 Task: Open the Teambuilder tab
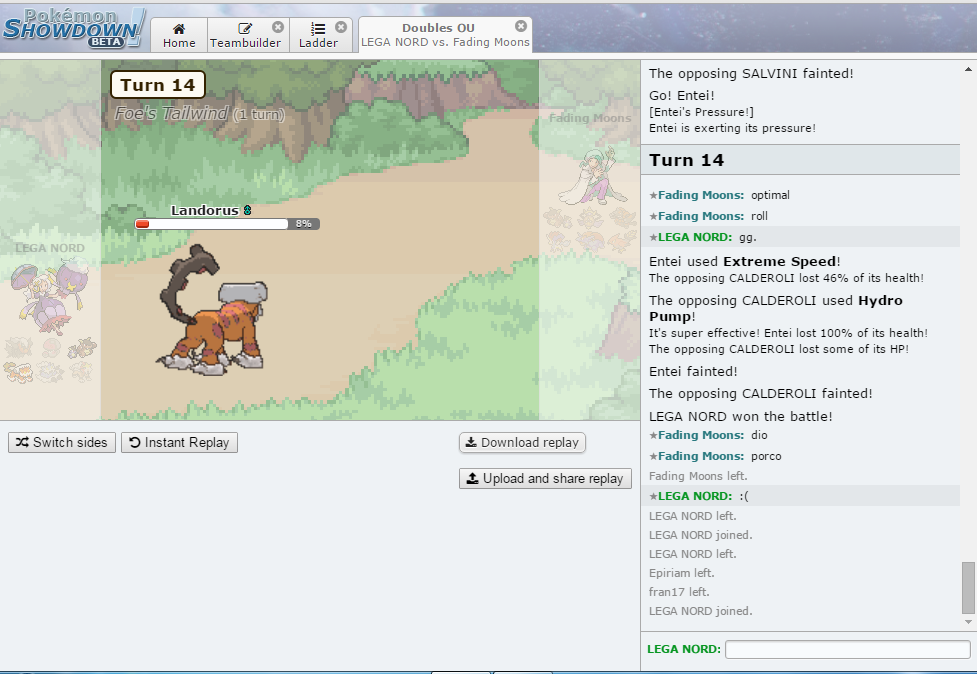(x=245, y=36)
